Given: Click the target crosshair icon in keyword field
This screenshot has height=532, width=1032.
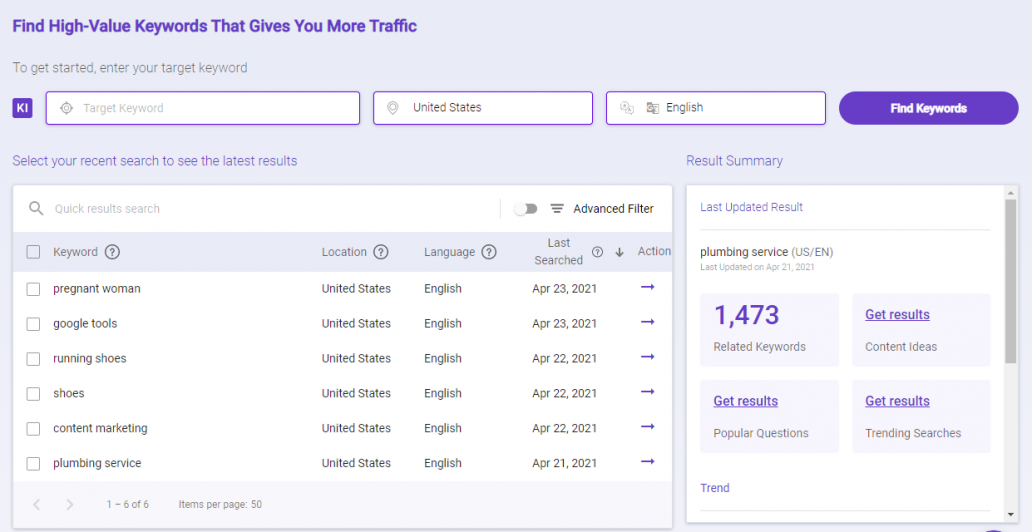Looking at the screenshot, I should [66, 108].
